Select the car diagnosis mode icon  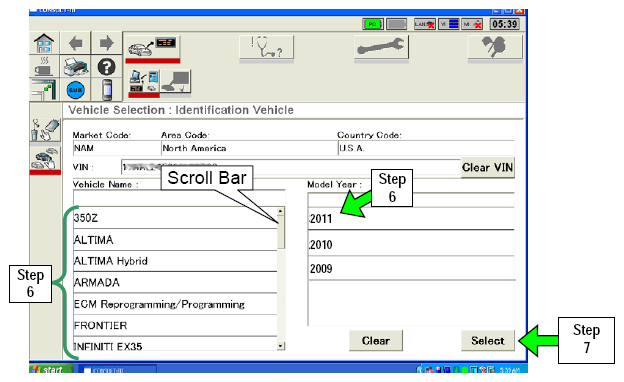(x=153, y=47)
